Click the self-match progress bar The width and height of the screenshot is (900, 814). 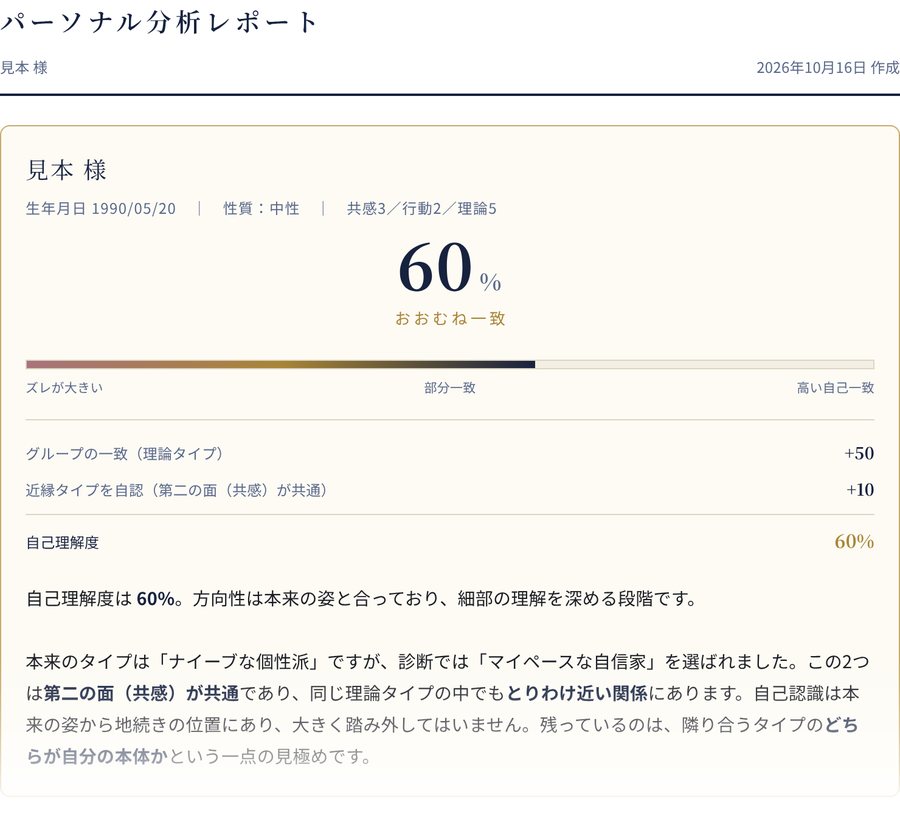coord(450,365)
